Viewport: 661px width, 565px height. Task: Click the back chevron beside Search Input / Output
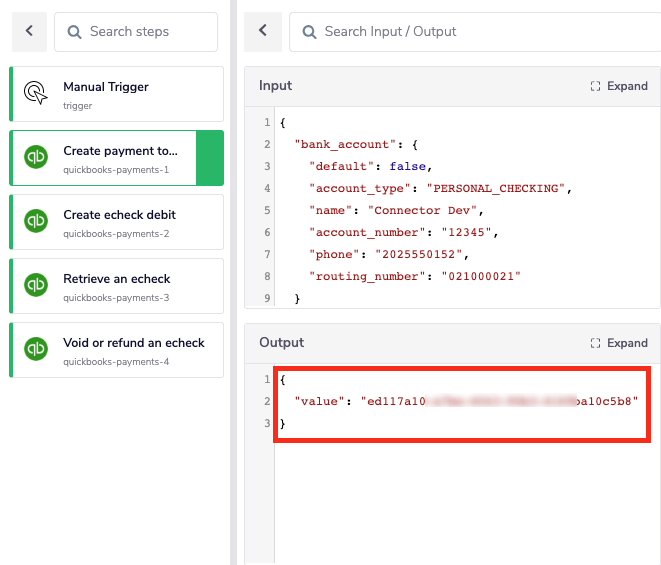point(263,31)
